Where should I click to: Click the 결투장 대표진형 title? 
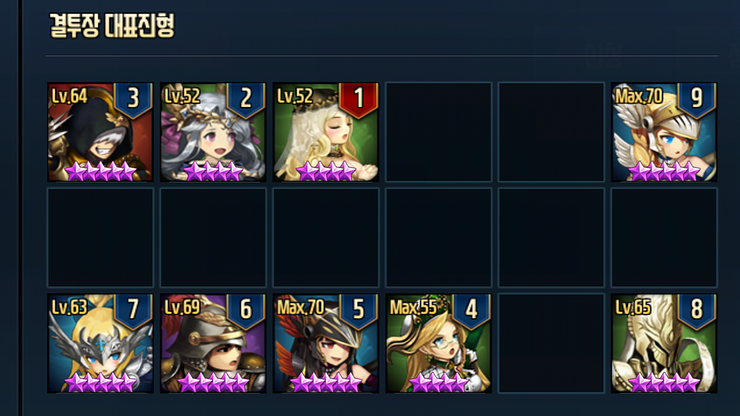click(112, 25)
